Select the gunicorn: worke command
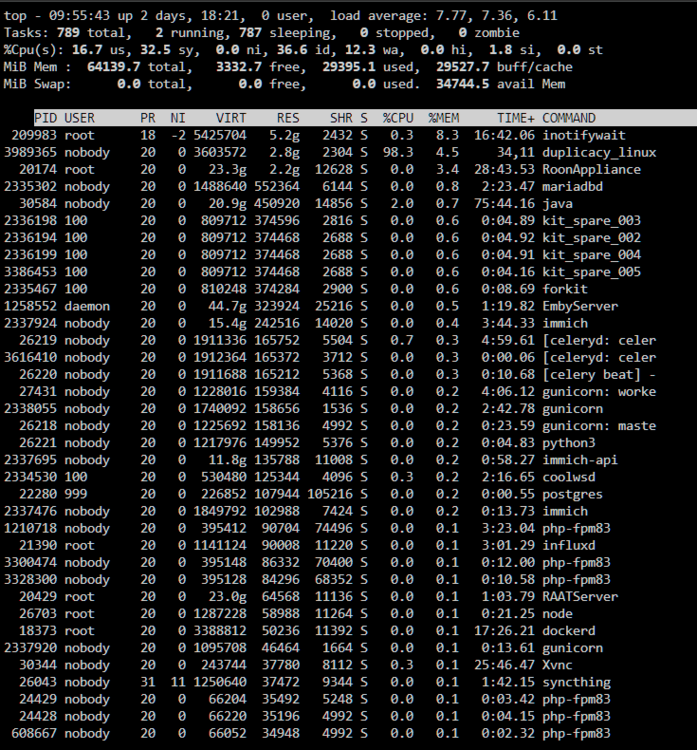Viewport: 697px width, 750px height. 599,392
